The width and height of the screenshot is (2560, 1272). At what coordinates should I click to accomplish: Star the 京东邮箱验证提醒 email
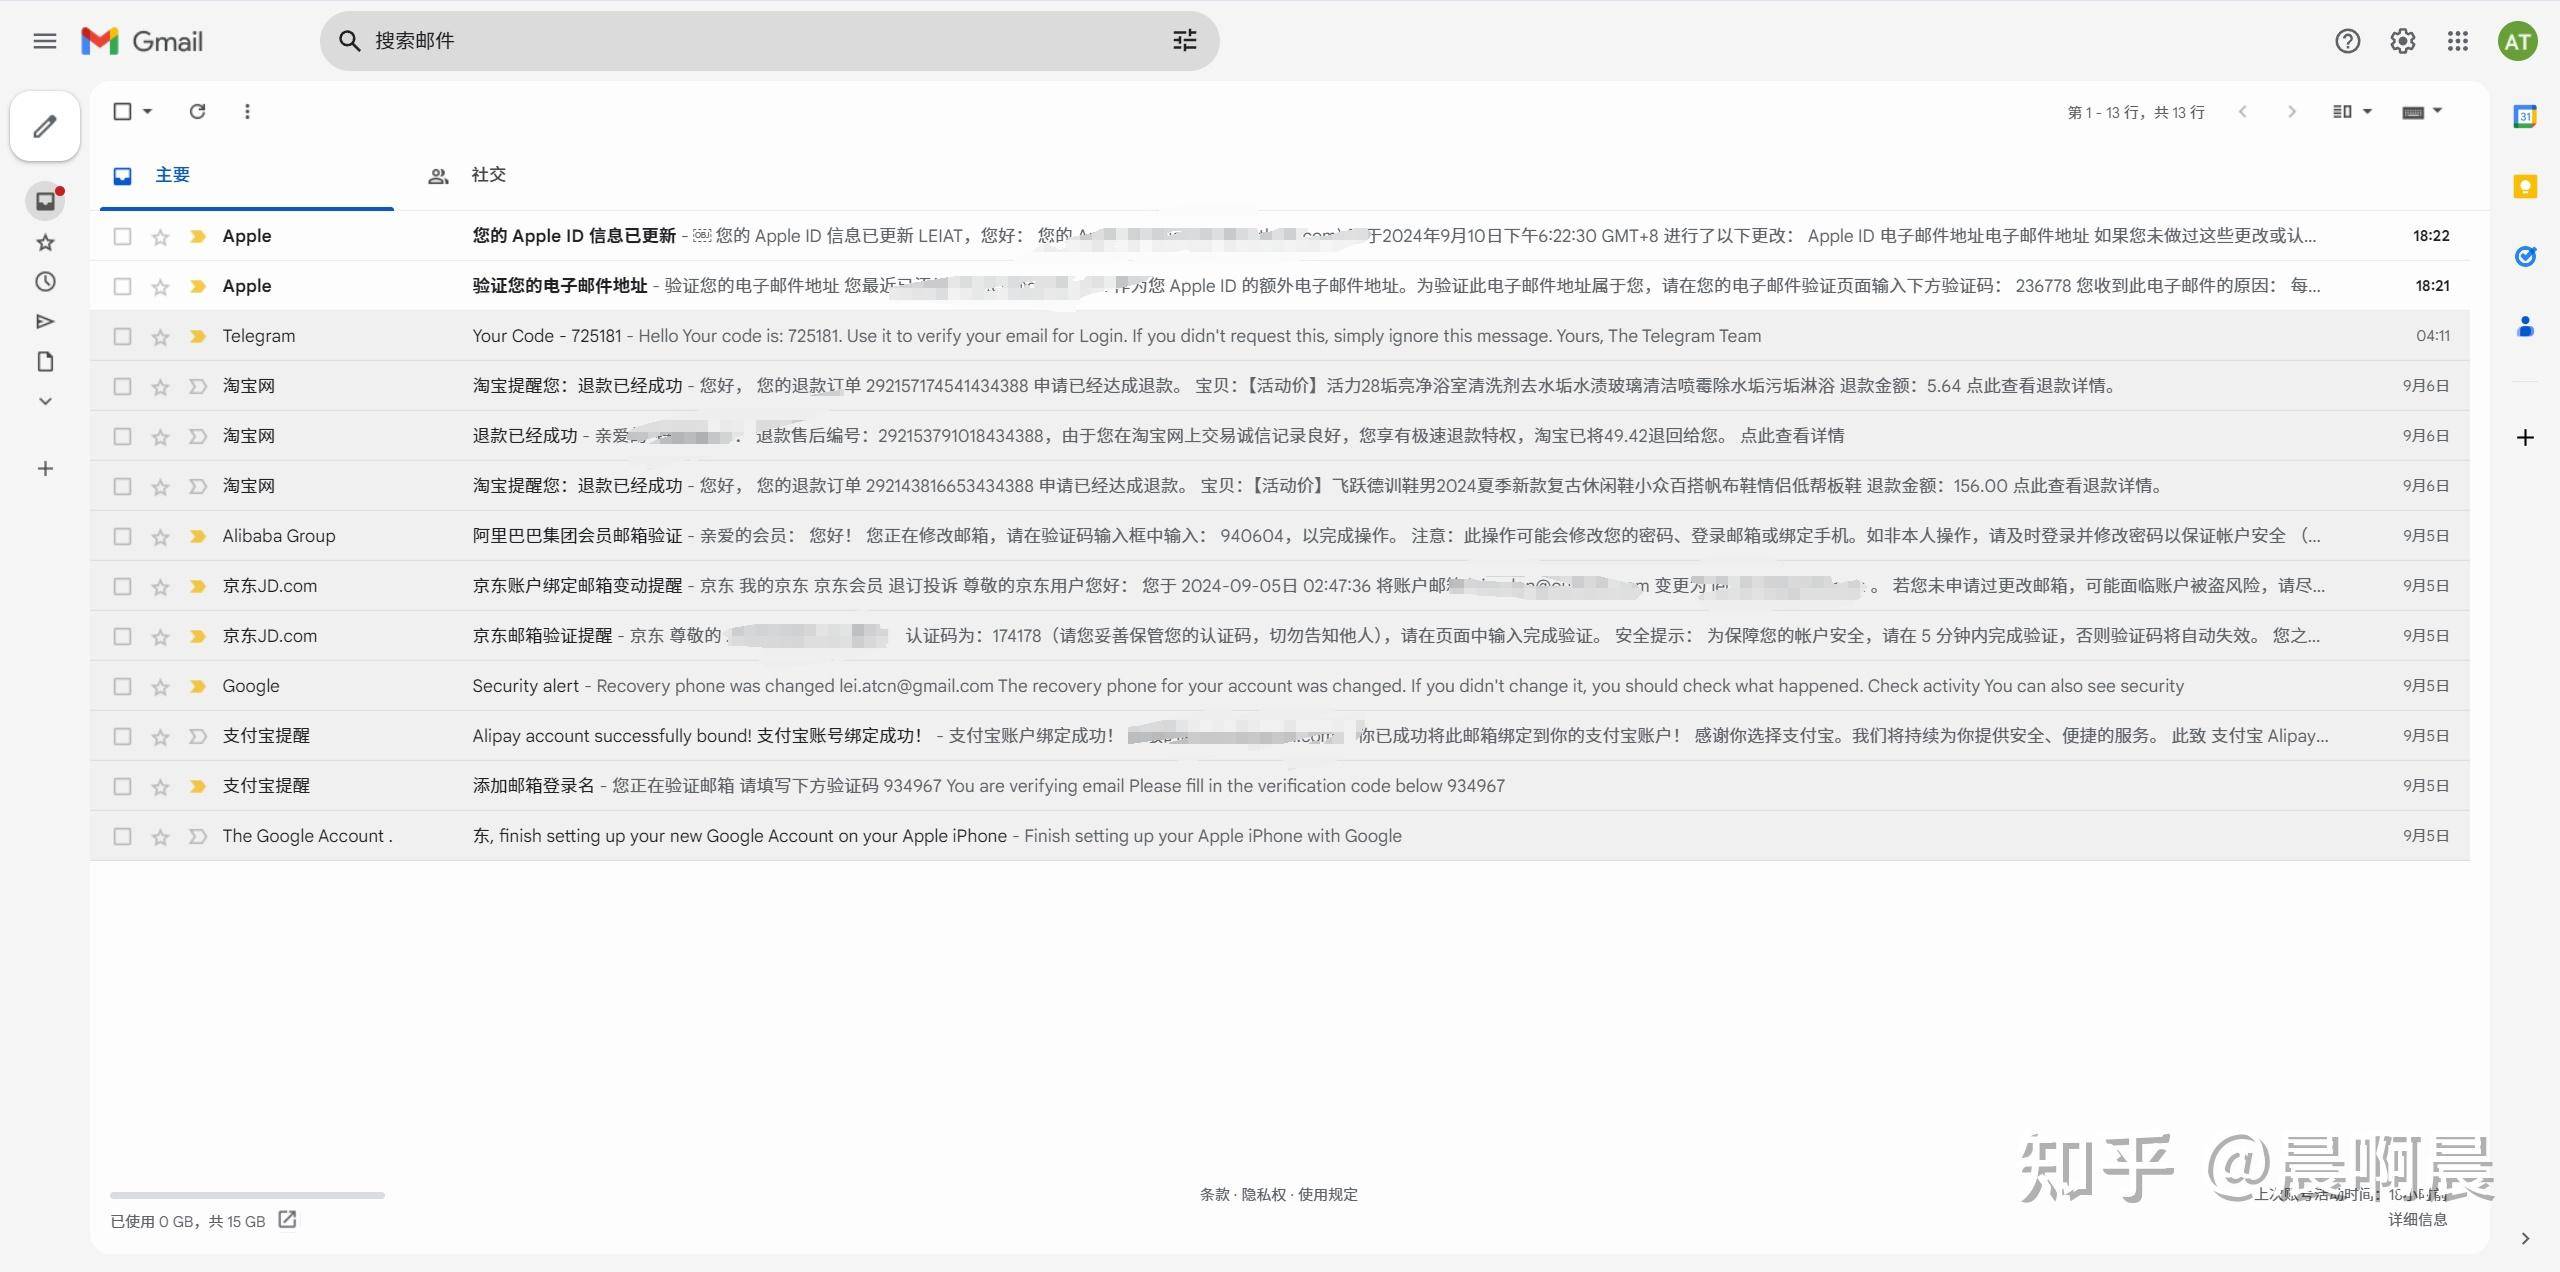(160, 637)
